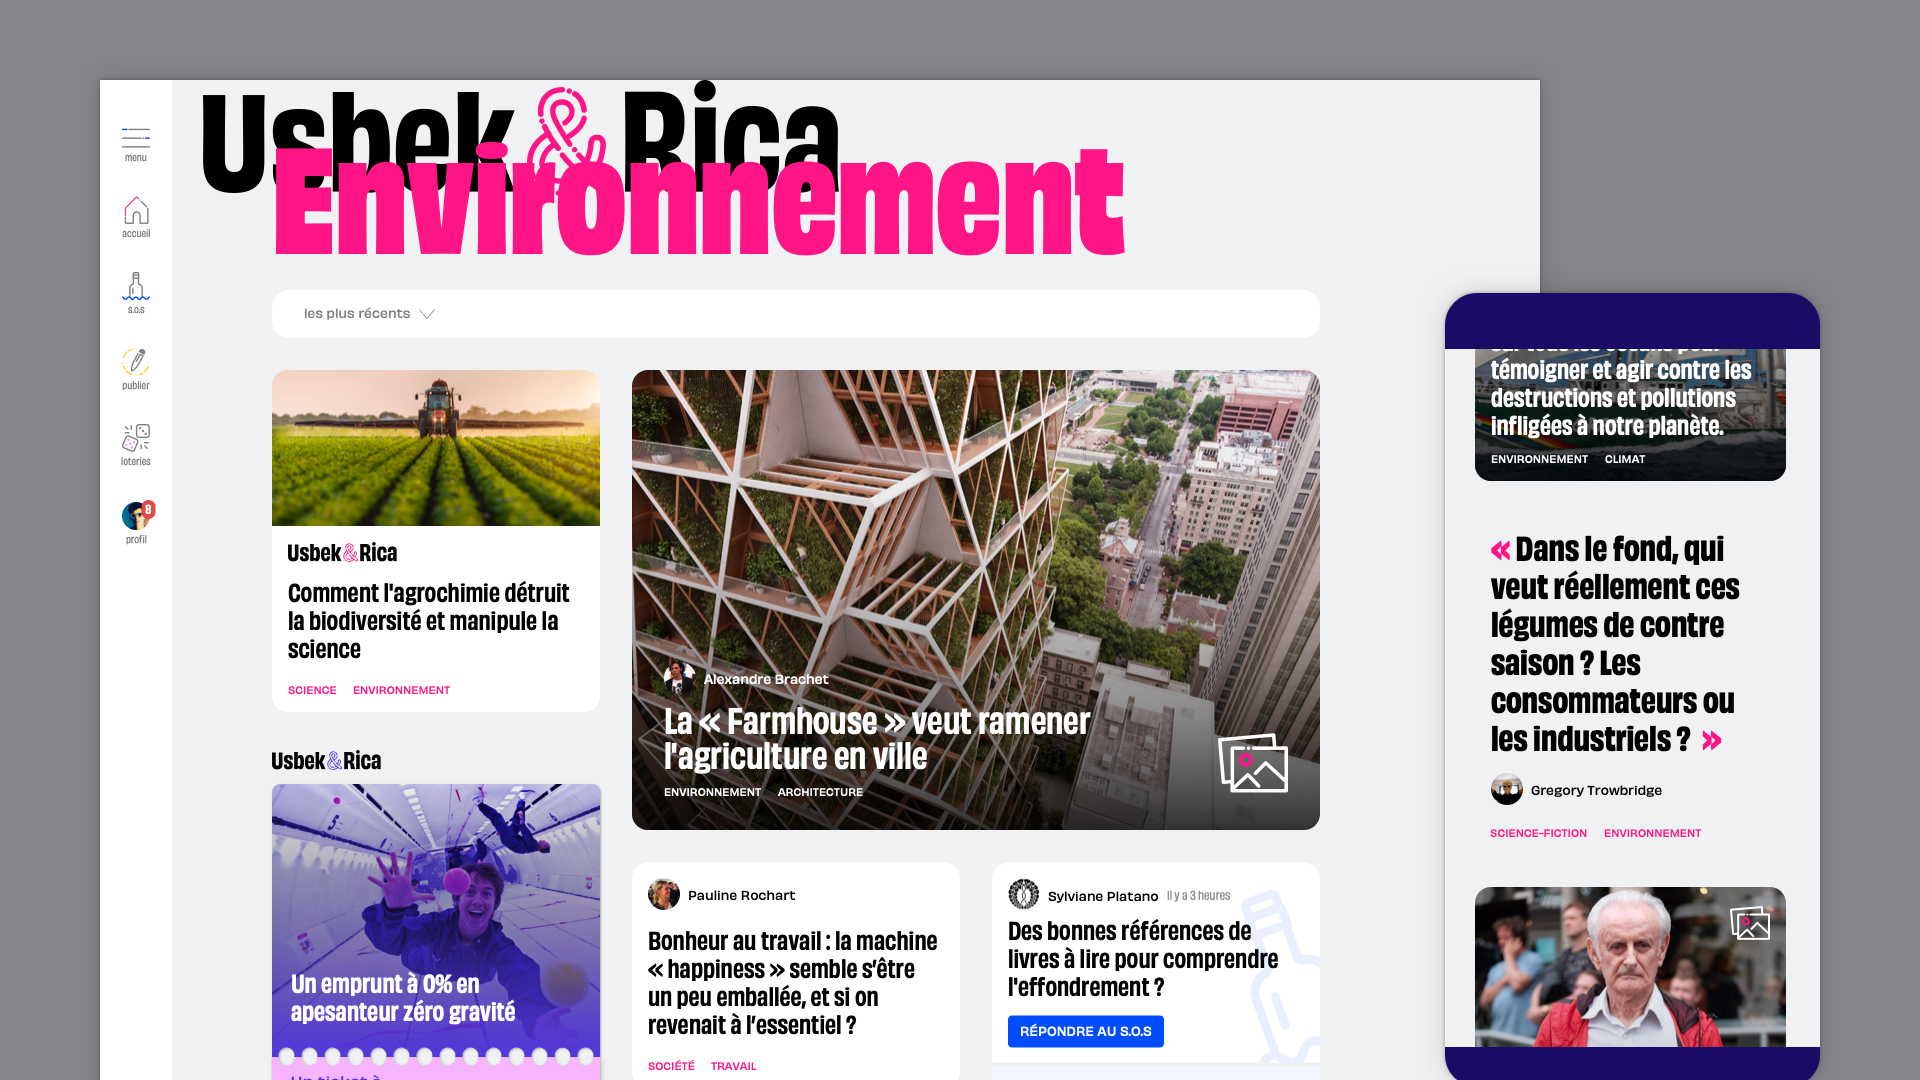Image resolution: width=1920 pixels, height=1080 pixels.
Task: Click the Environnement page title
Action: (700, 202)
